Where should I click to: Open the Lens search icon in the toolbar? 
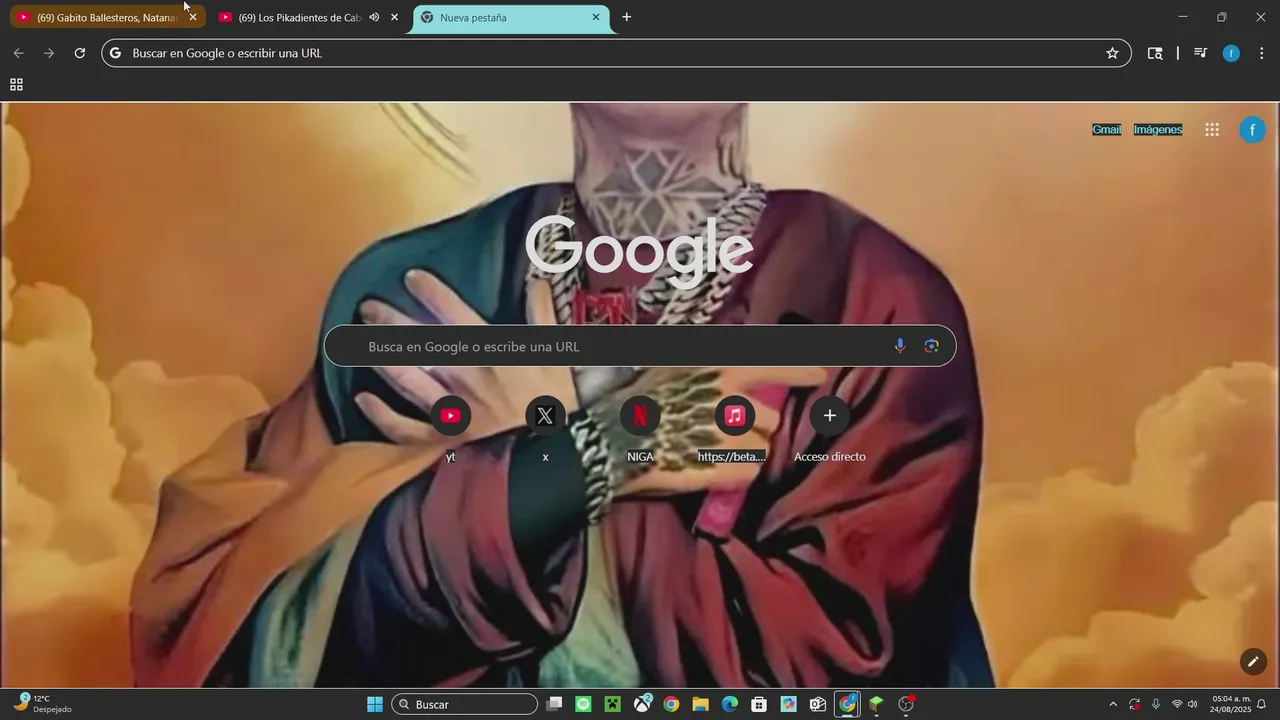tap(1155, 53)
